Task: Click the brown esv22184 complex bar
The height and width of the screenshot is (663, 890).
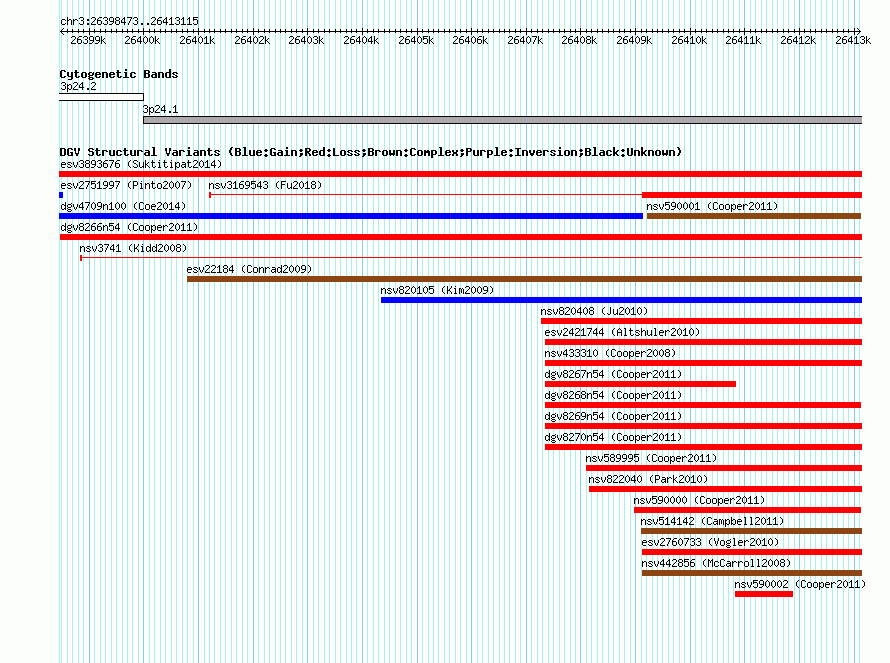Action: (x=524, y=279)
